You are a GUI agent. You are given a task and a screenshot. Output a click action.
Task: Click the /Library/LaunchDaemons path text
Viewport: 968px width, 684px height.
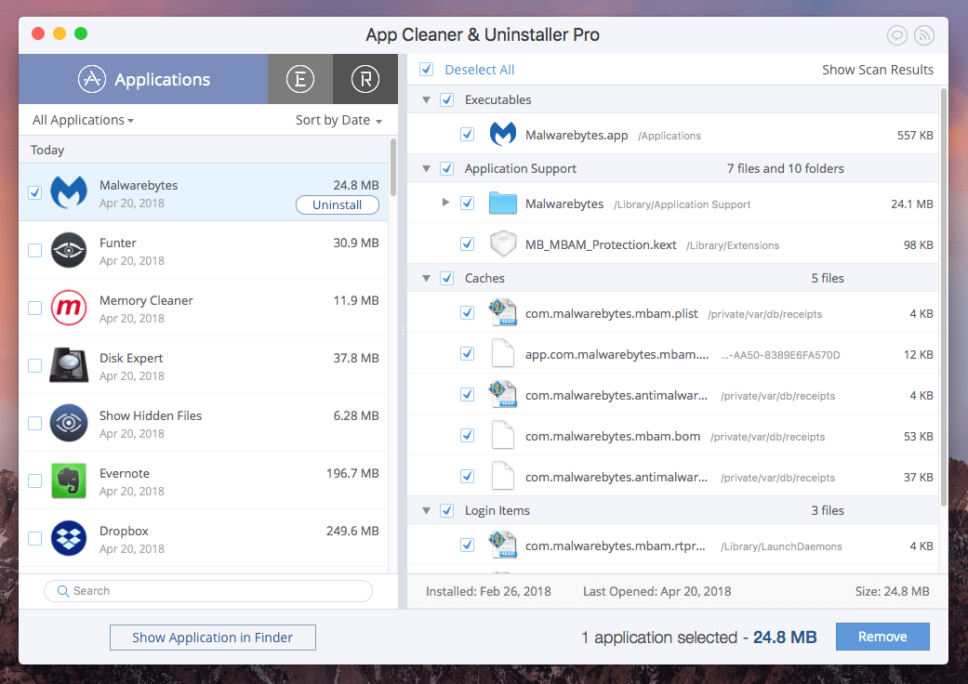781,546
